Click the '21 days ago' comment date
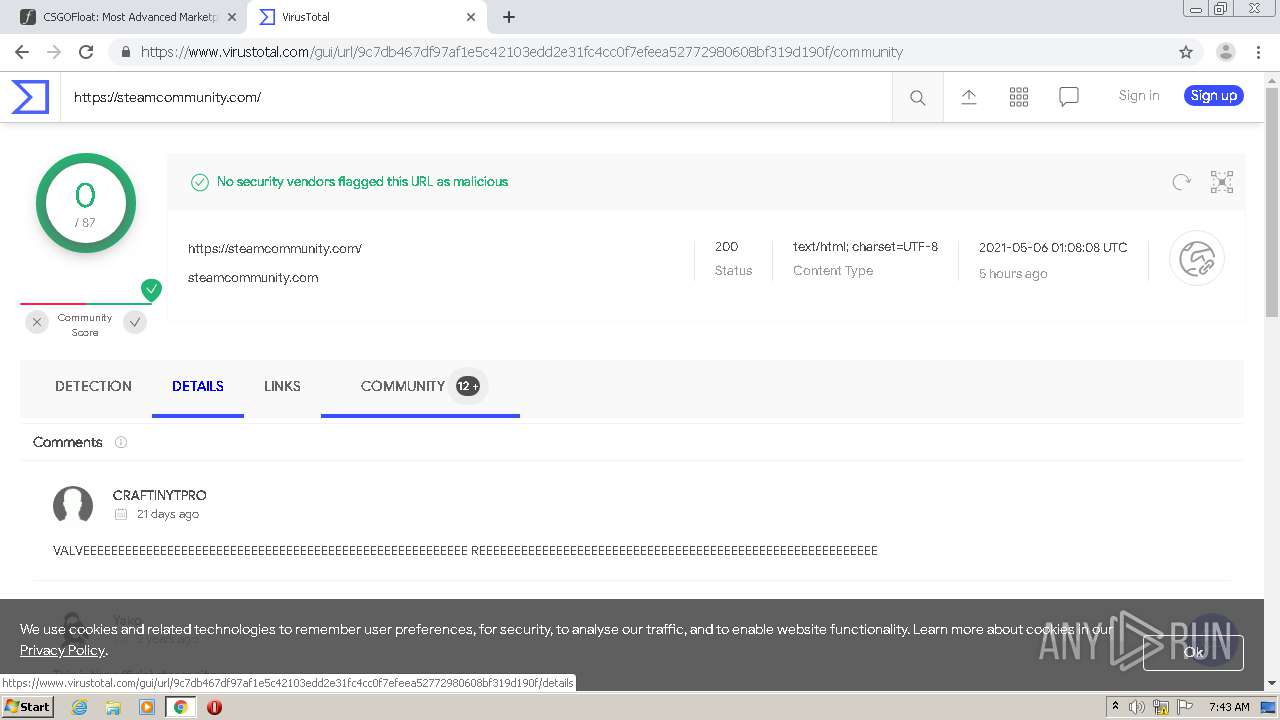Image resolution: width=1280 pixels, height=720 pixels. pyautogui.click(x=168, y=514)
